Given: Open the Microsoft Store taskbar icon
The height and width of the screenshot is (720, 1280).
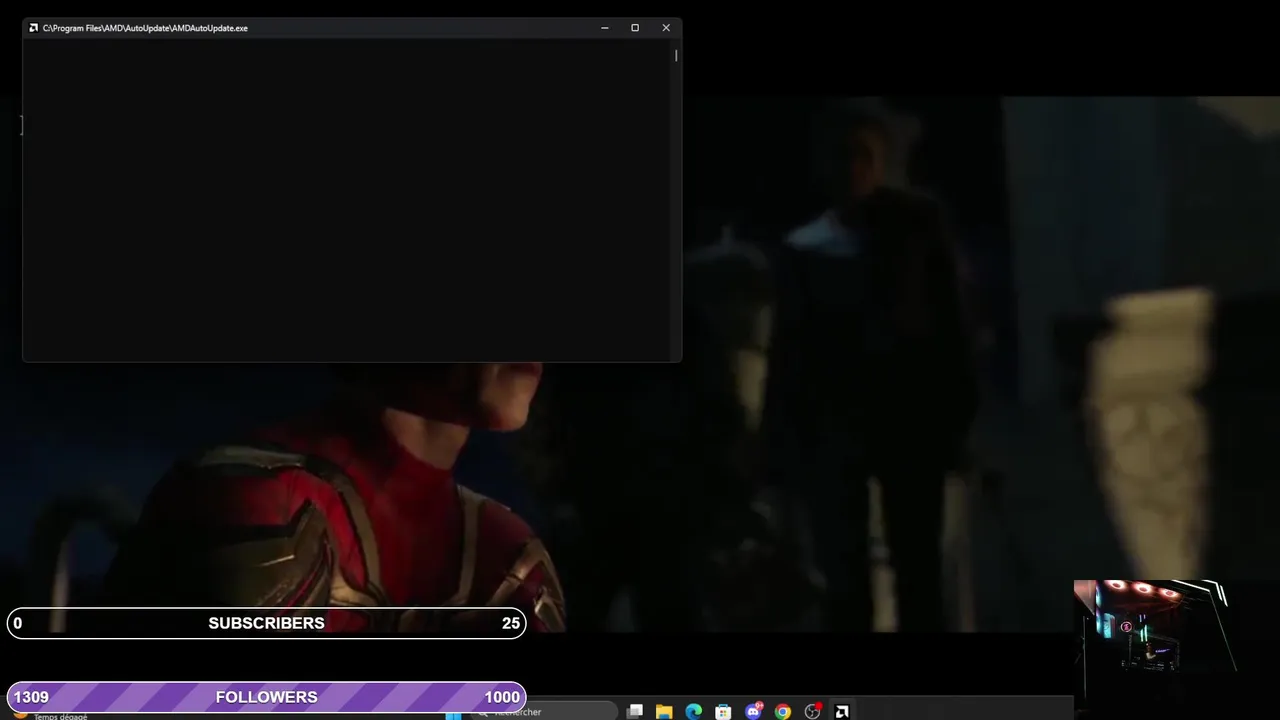Looking at the screenshot, I should 723,712.
